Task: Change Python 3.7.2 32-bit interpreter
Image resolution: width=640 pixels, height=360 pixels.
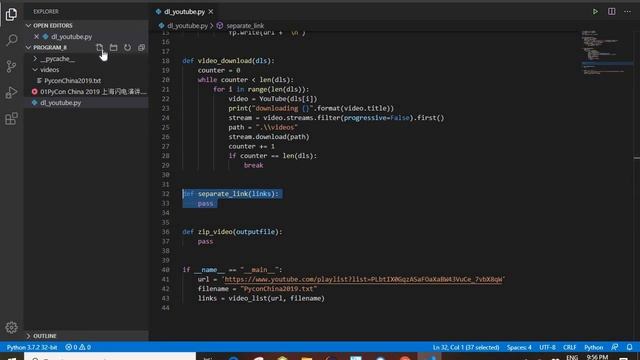Action: [x=32, y=347]
